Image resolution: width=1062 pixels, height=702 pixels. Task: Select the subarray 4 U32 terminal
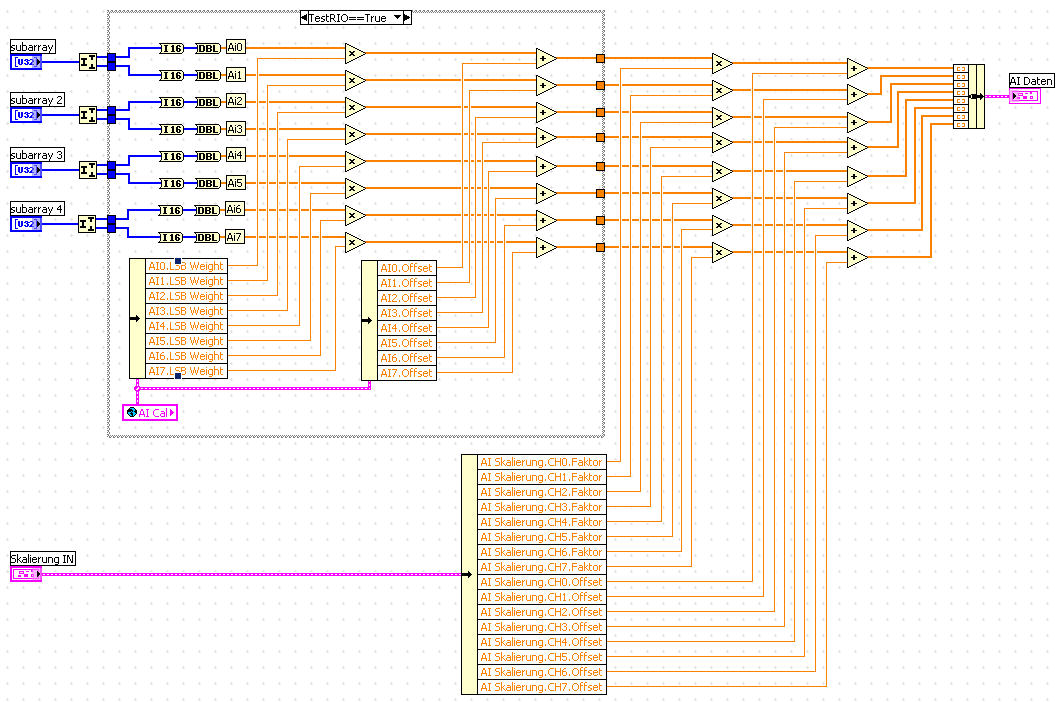click(x=26, y=224)
